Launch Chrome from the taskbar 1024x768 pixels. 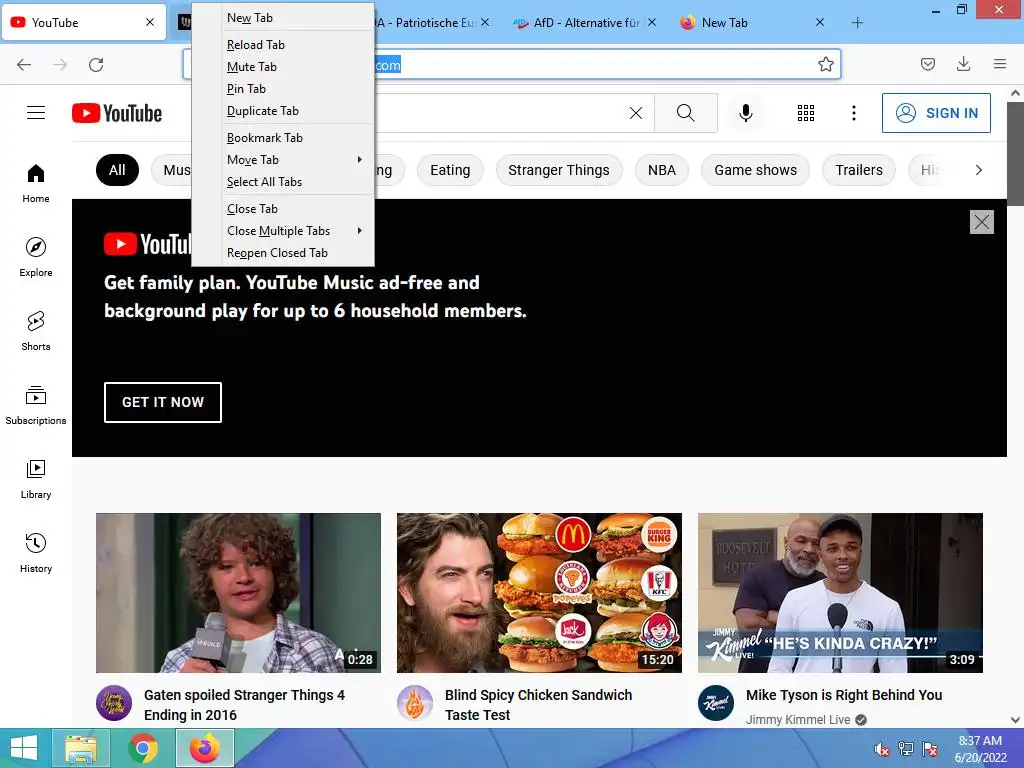[142, 748]
